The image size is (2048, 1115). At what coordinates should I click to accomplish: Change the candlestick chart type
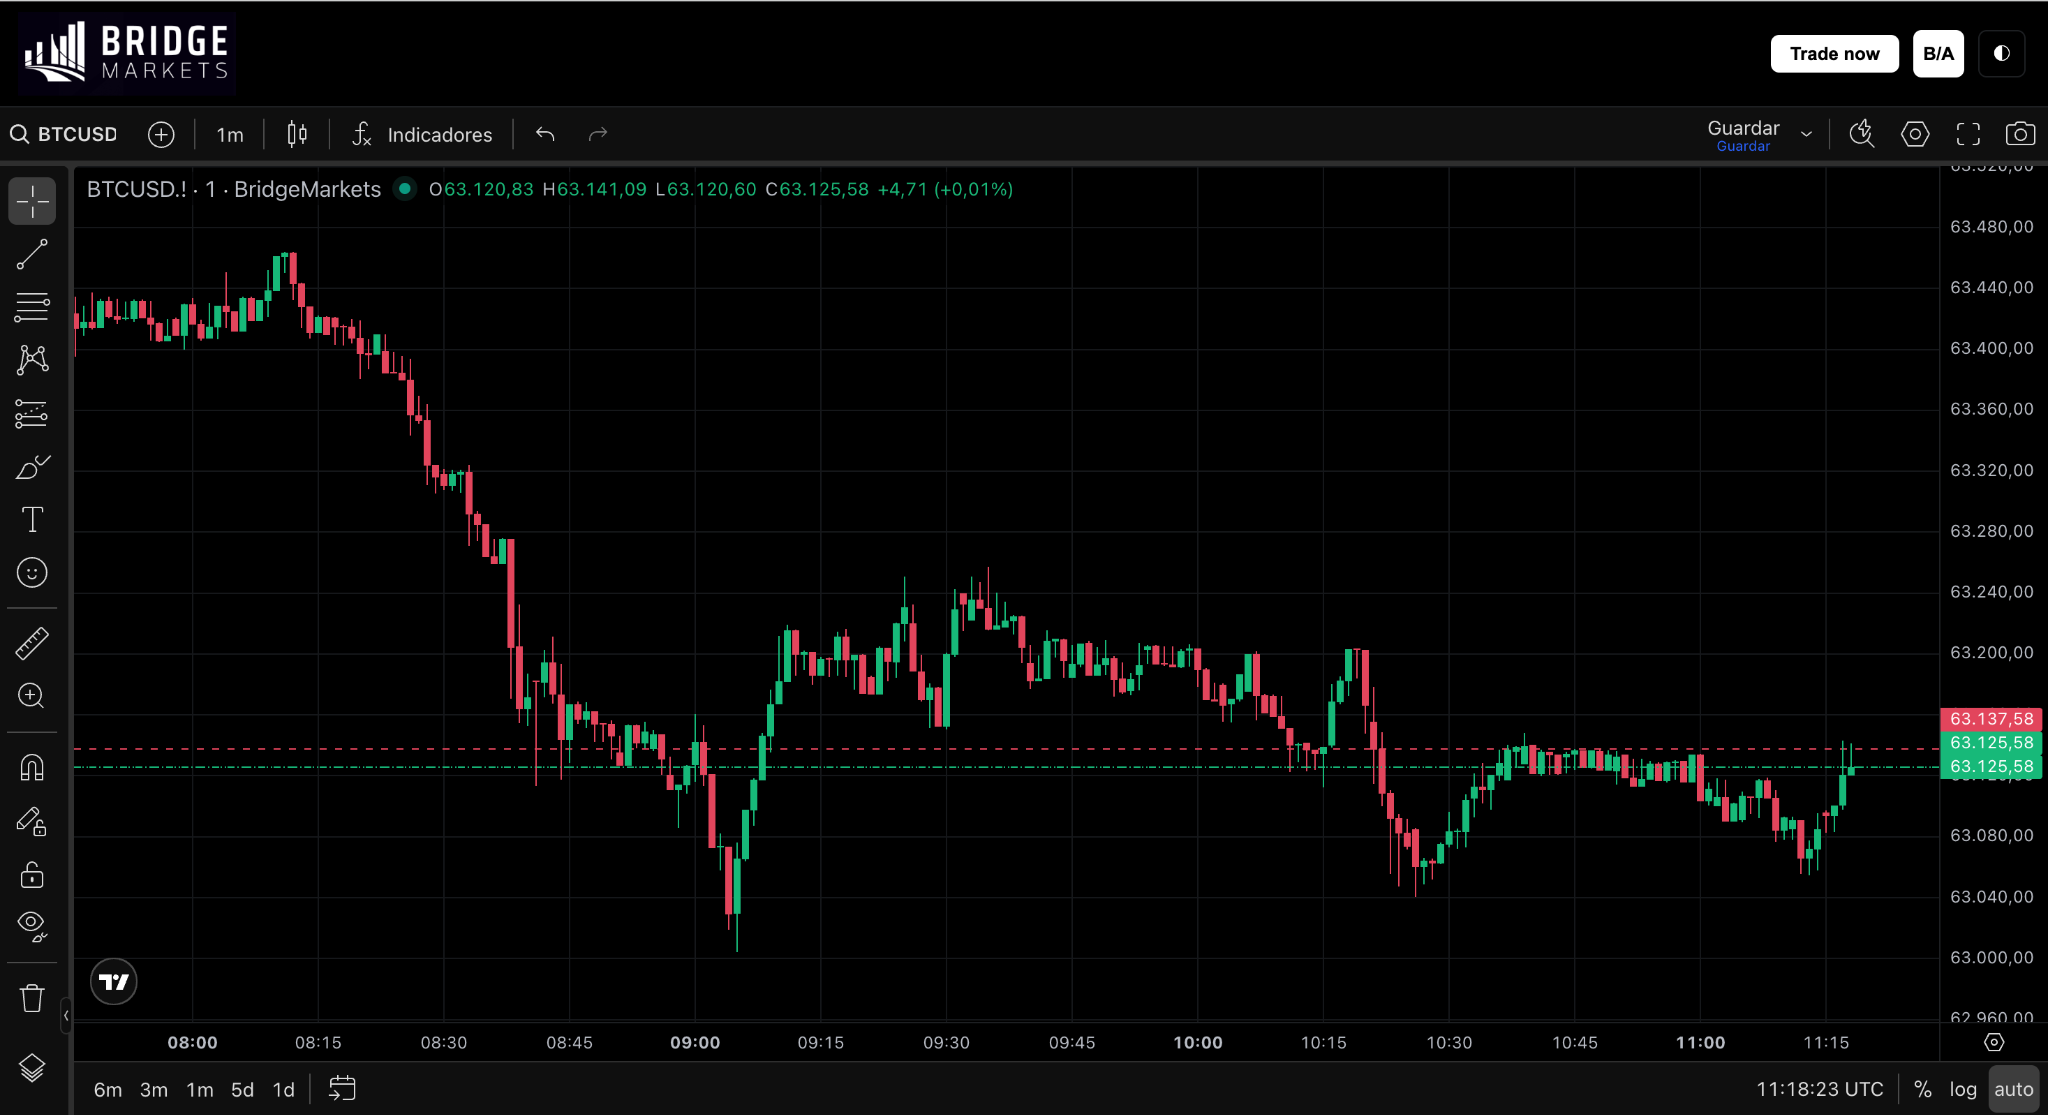pos(297,134)
